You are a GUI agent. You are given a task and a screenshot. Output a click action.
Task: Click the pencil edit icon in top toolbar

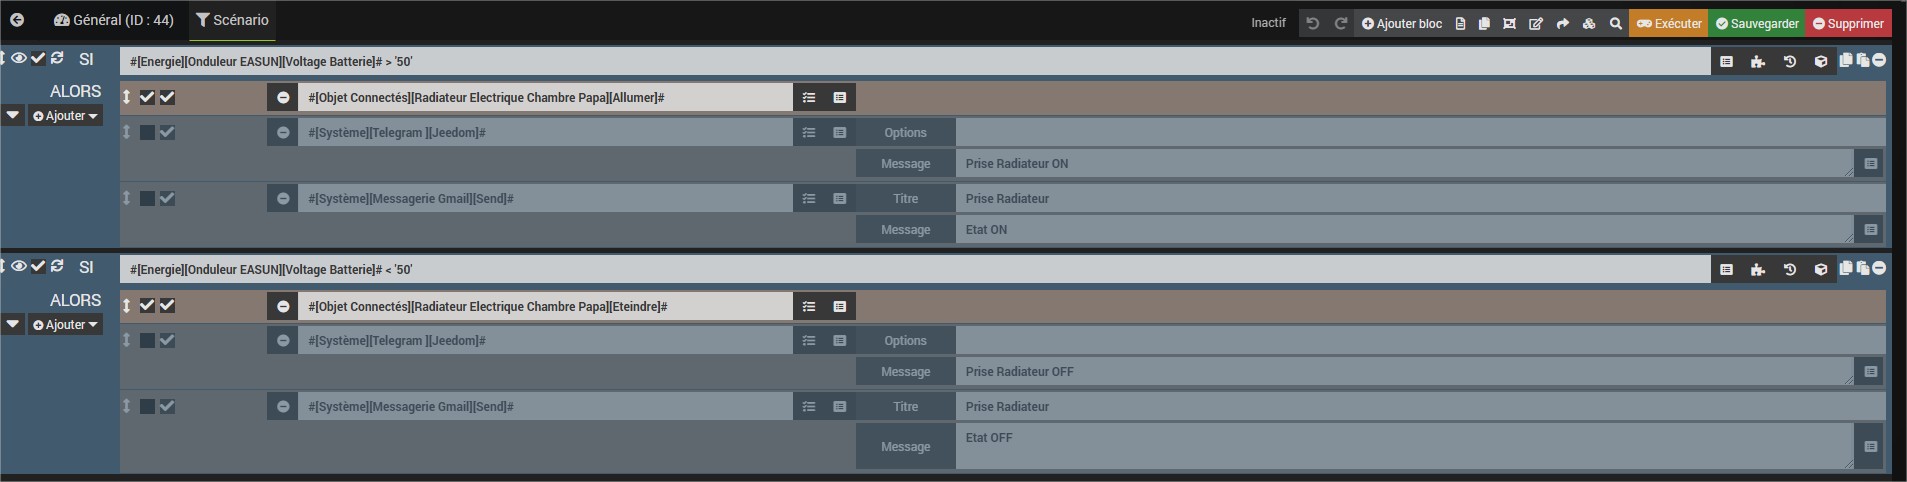(1536, 23)
